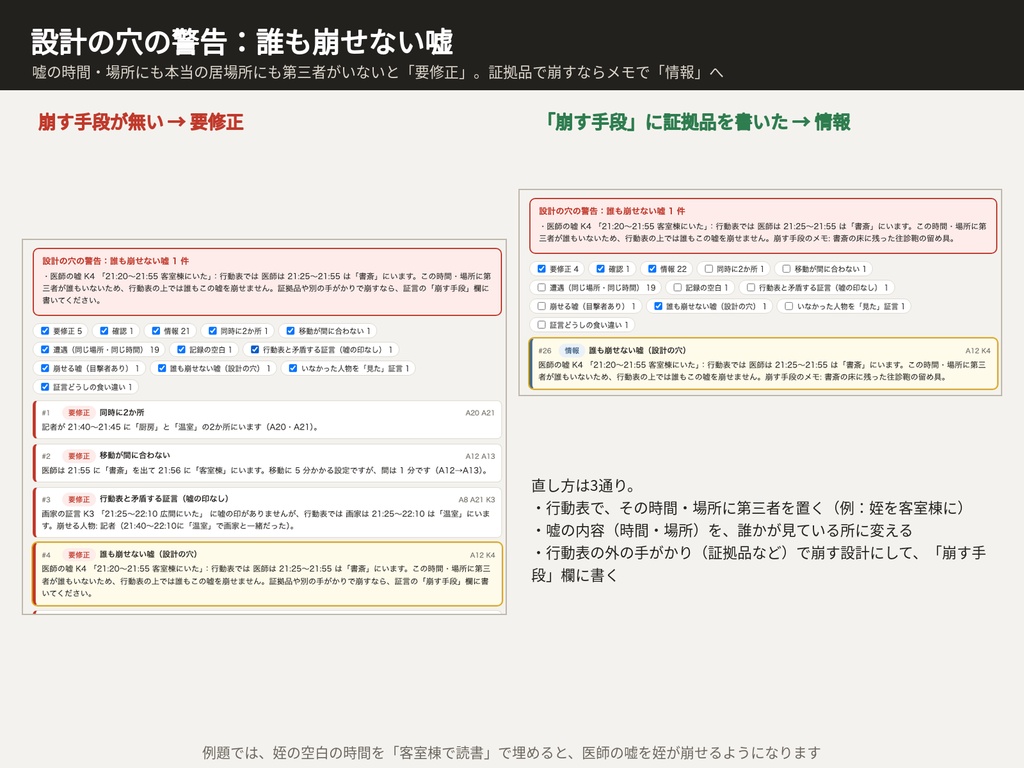Click the 要修正 badge on card #2
The image size is (1024, 768).
(79, 456)
